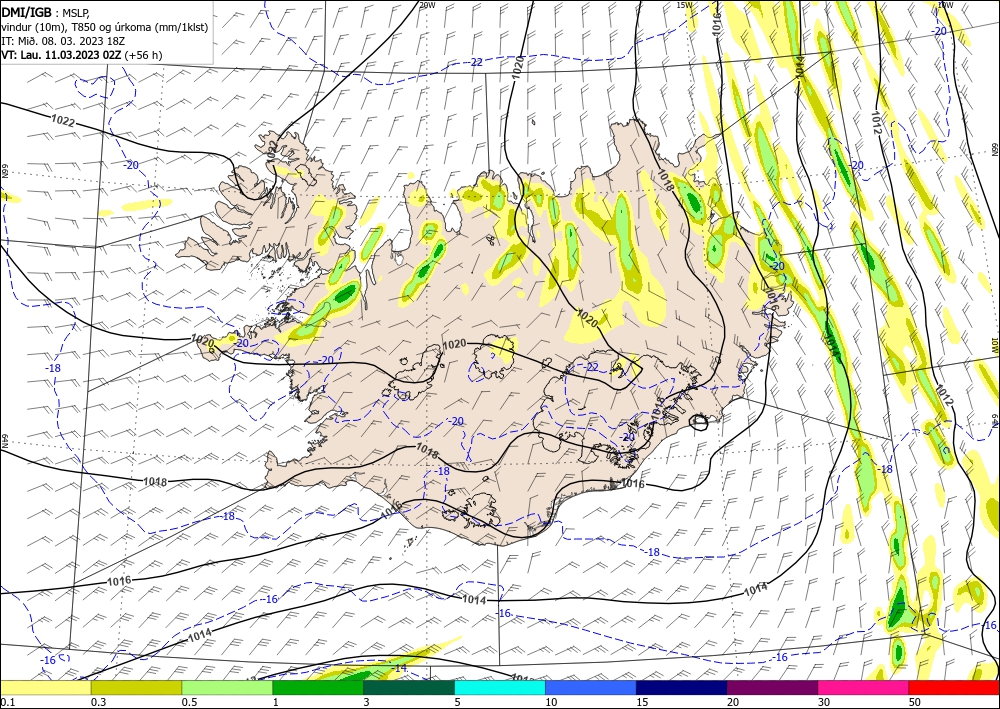The height and width of the screenshot is (709, 1000).
Task: Click the navy 15–20 legend swatch
Action: point(682,687)
